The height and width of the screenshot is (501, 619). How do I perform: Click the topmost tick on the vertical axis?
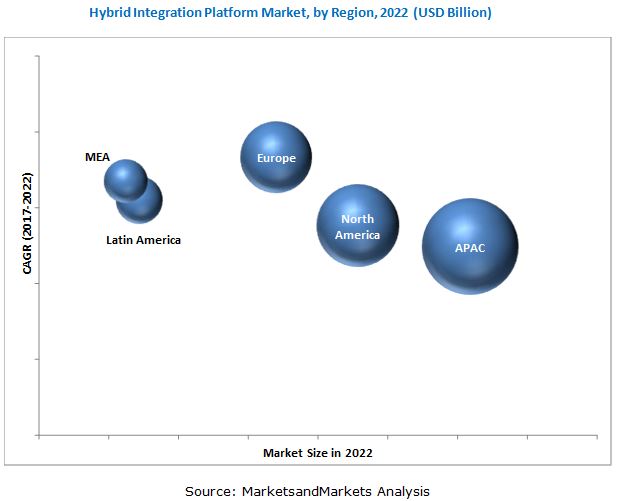tap(38, 56)
